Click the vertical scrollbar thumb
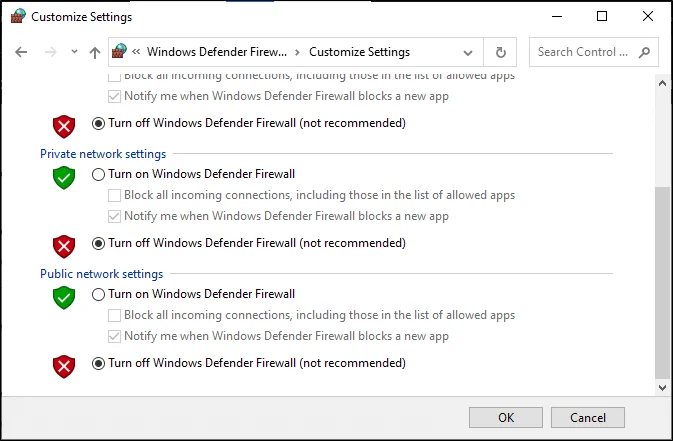This screenshot has width=673, height=441. (x=662, y=283)
